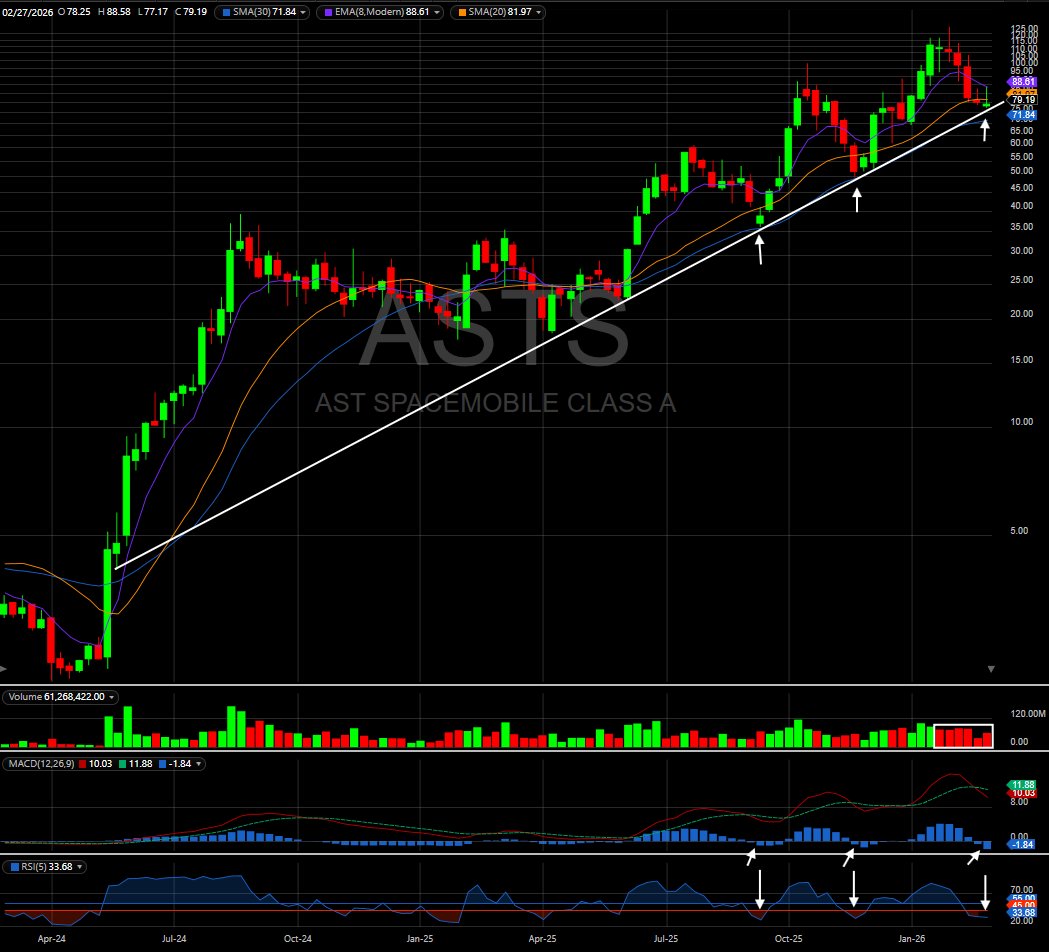This screenshot has height=952, width=1049.
Task: Click the Jul-24 time axis label
Action: pos(174,939)
